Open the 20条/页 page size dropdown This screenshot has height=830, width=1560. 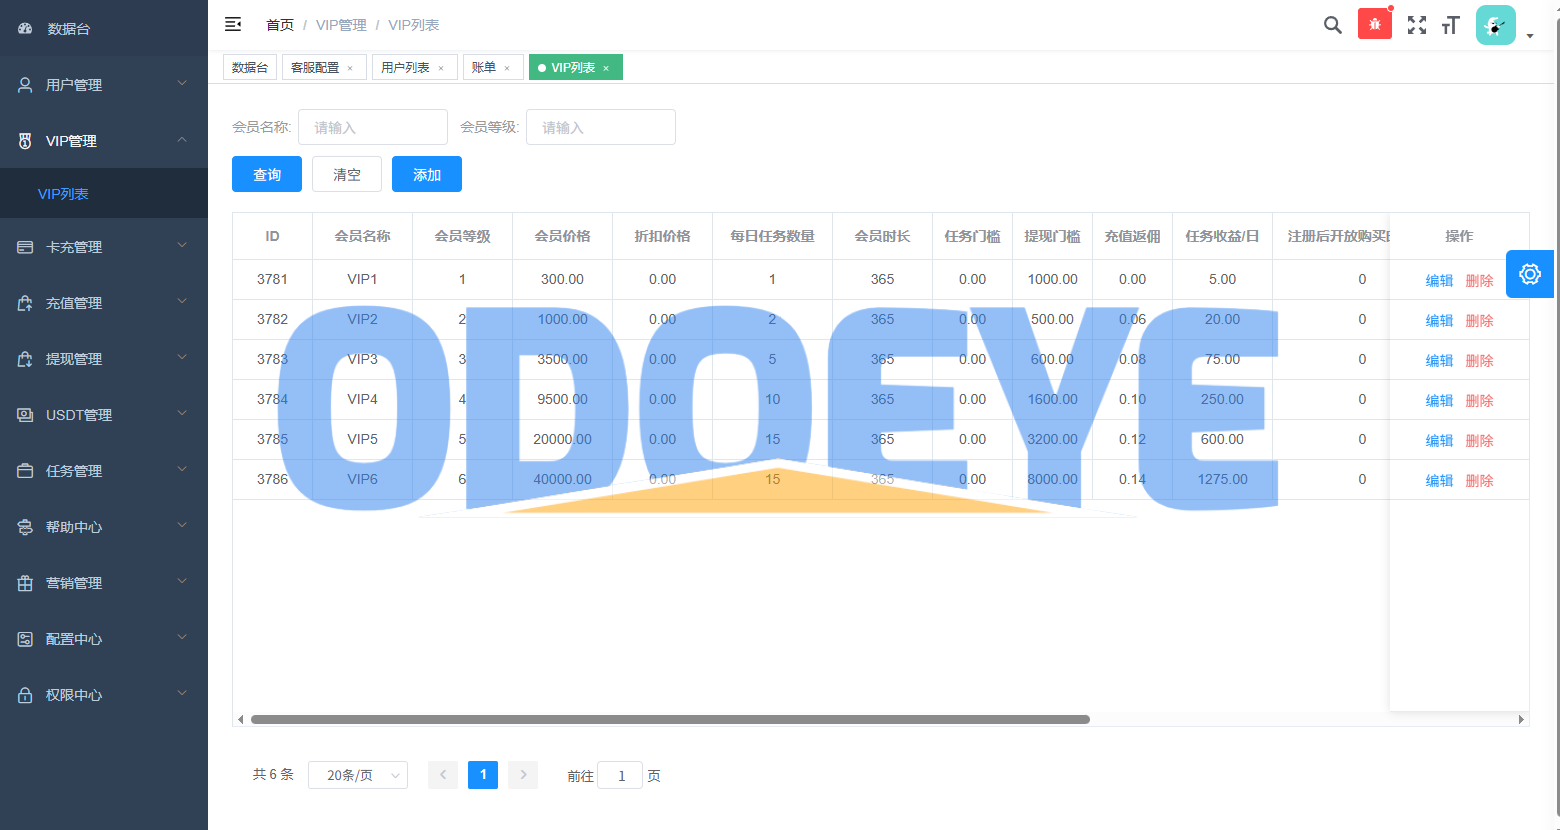tap(357, 775)
